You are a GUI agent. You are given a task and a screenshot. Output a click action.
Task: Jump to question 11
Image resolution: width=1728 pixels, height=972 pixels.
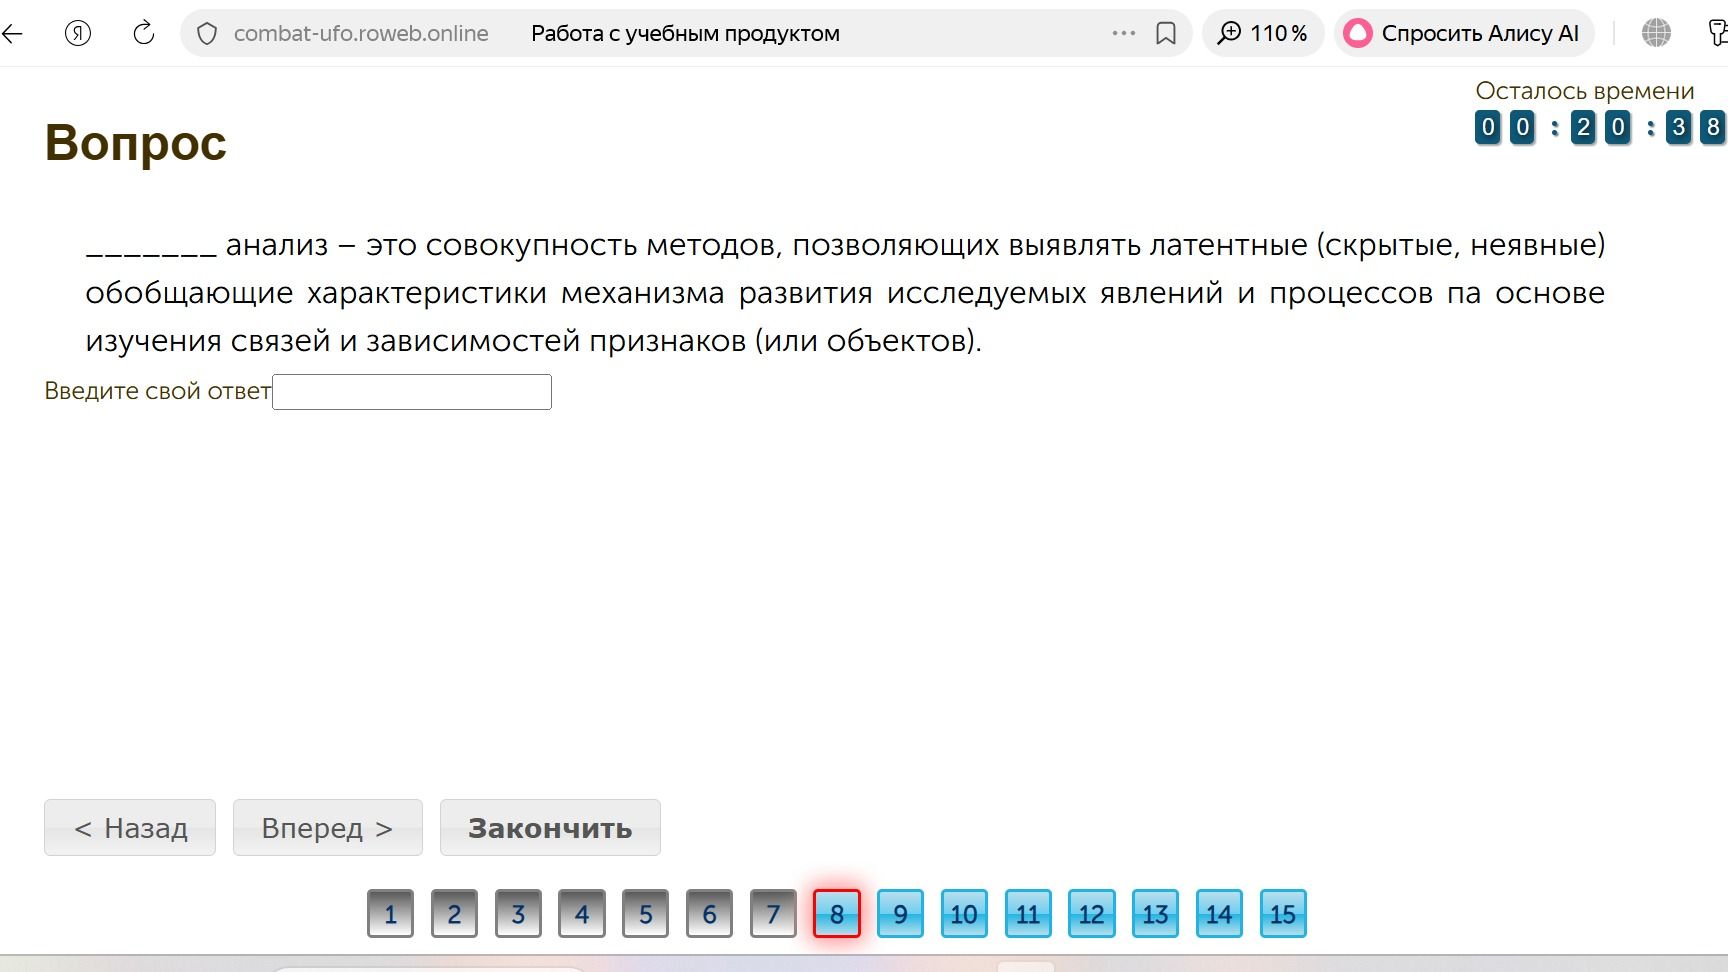click(1028, 914)
